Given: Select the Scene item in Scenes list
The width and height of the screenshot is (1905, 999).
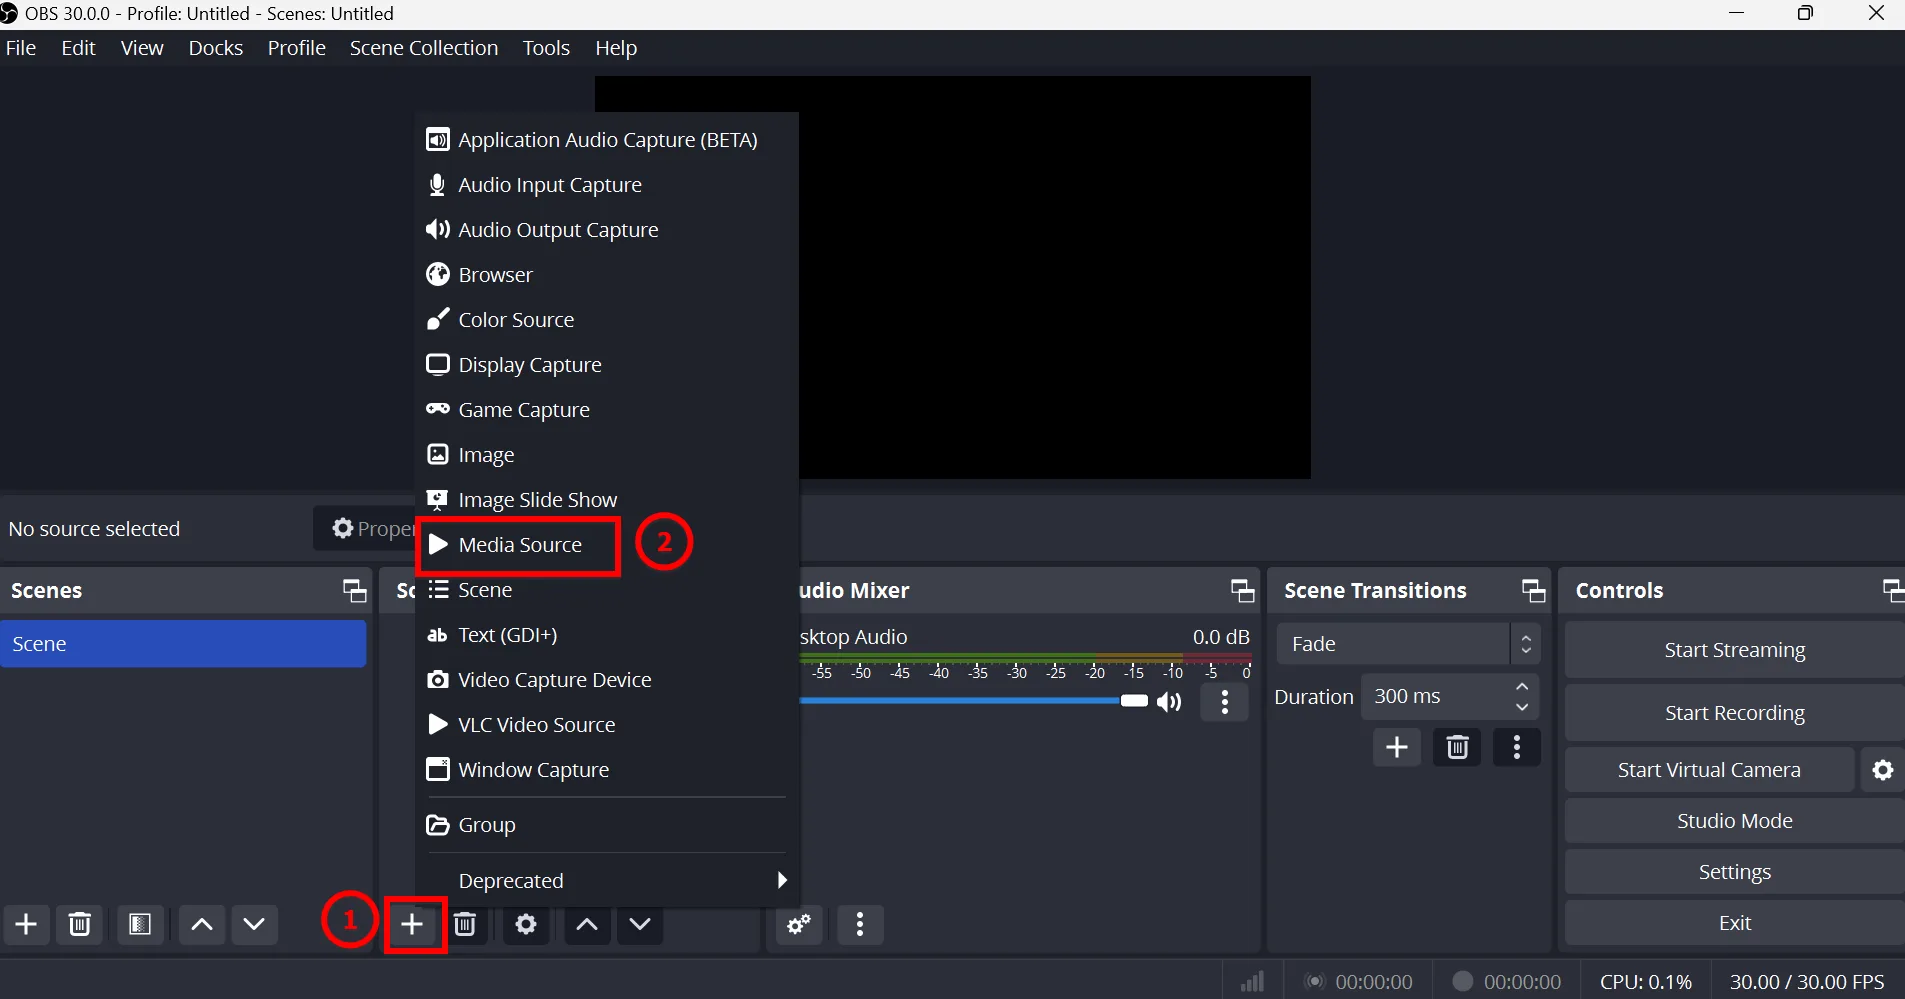Looking at the screenshot, I should (x=184, y=644).
